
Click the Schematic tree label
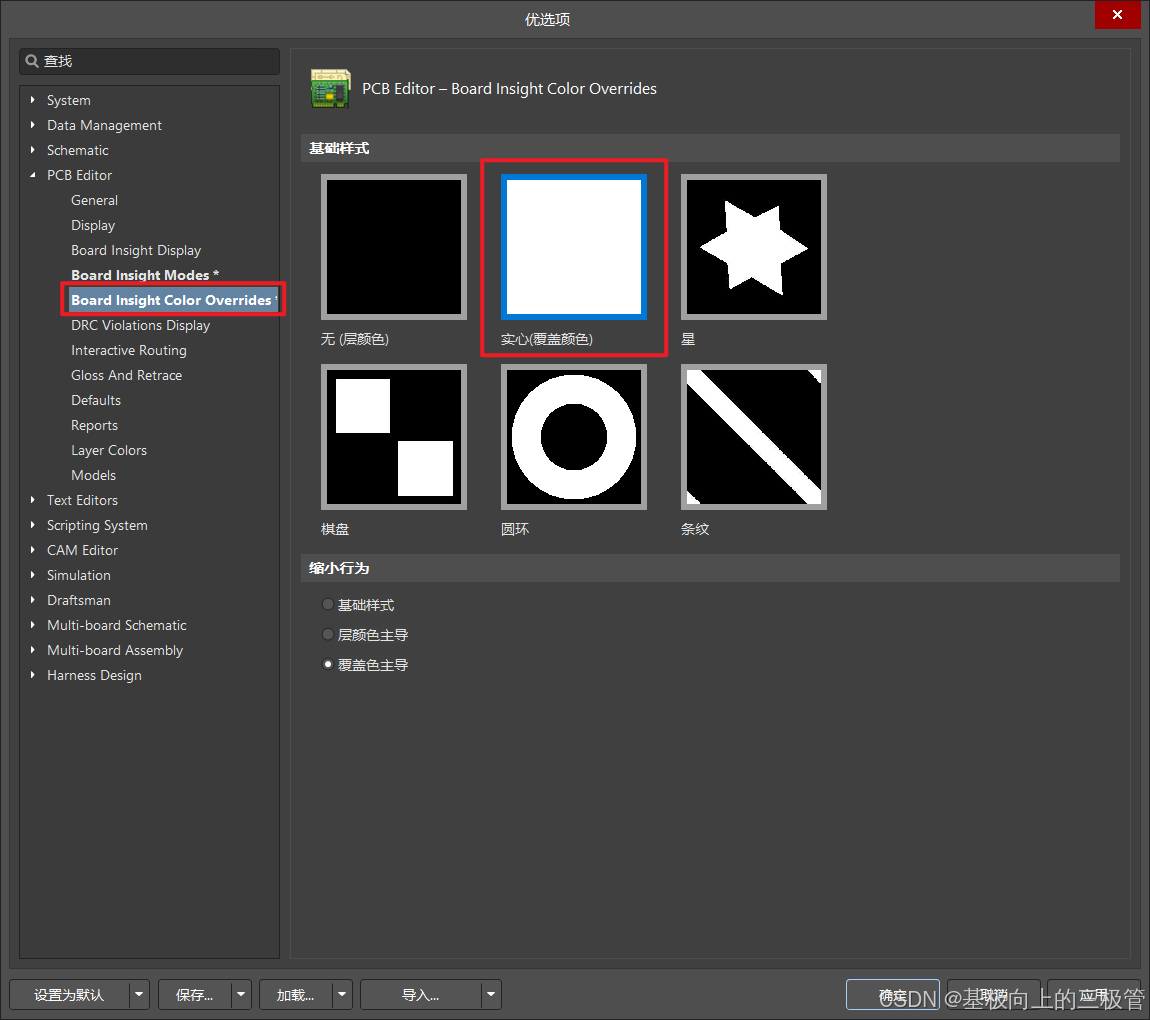pyautogui.click(x=78, y=150)
